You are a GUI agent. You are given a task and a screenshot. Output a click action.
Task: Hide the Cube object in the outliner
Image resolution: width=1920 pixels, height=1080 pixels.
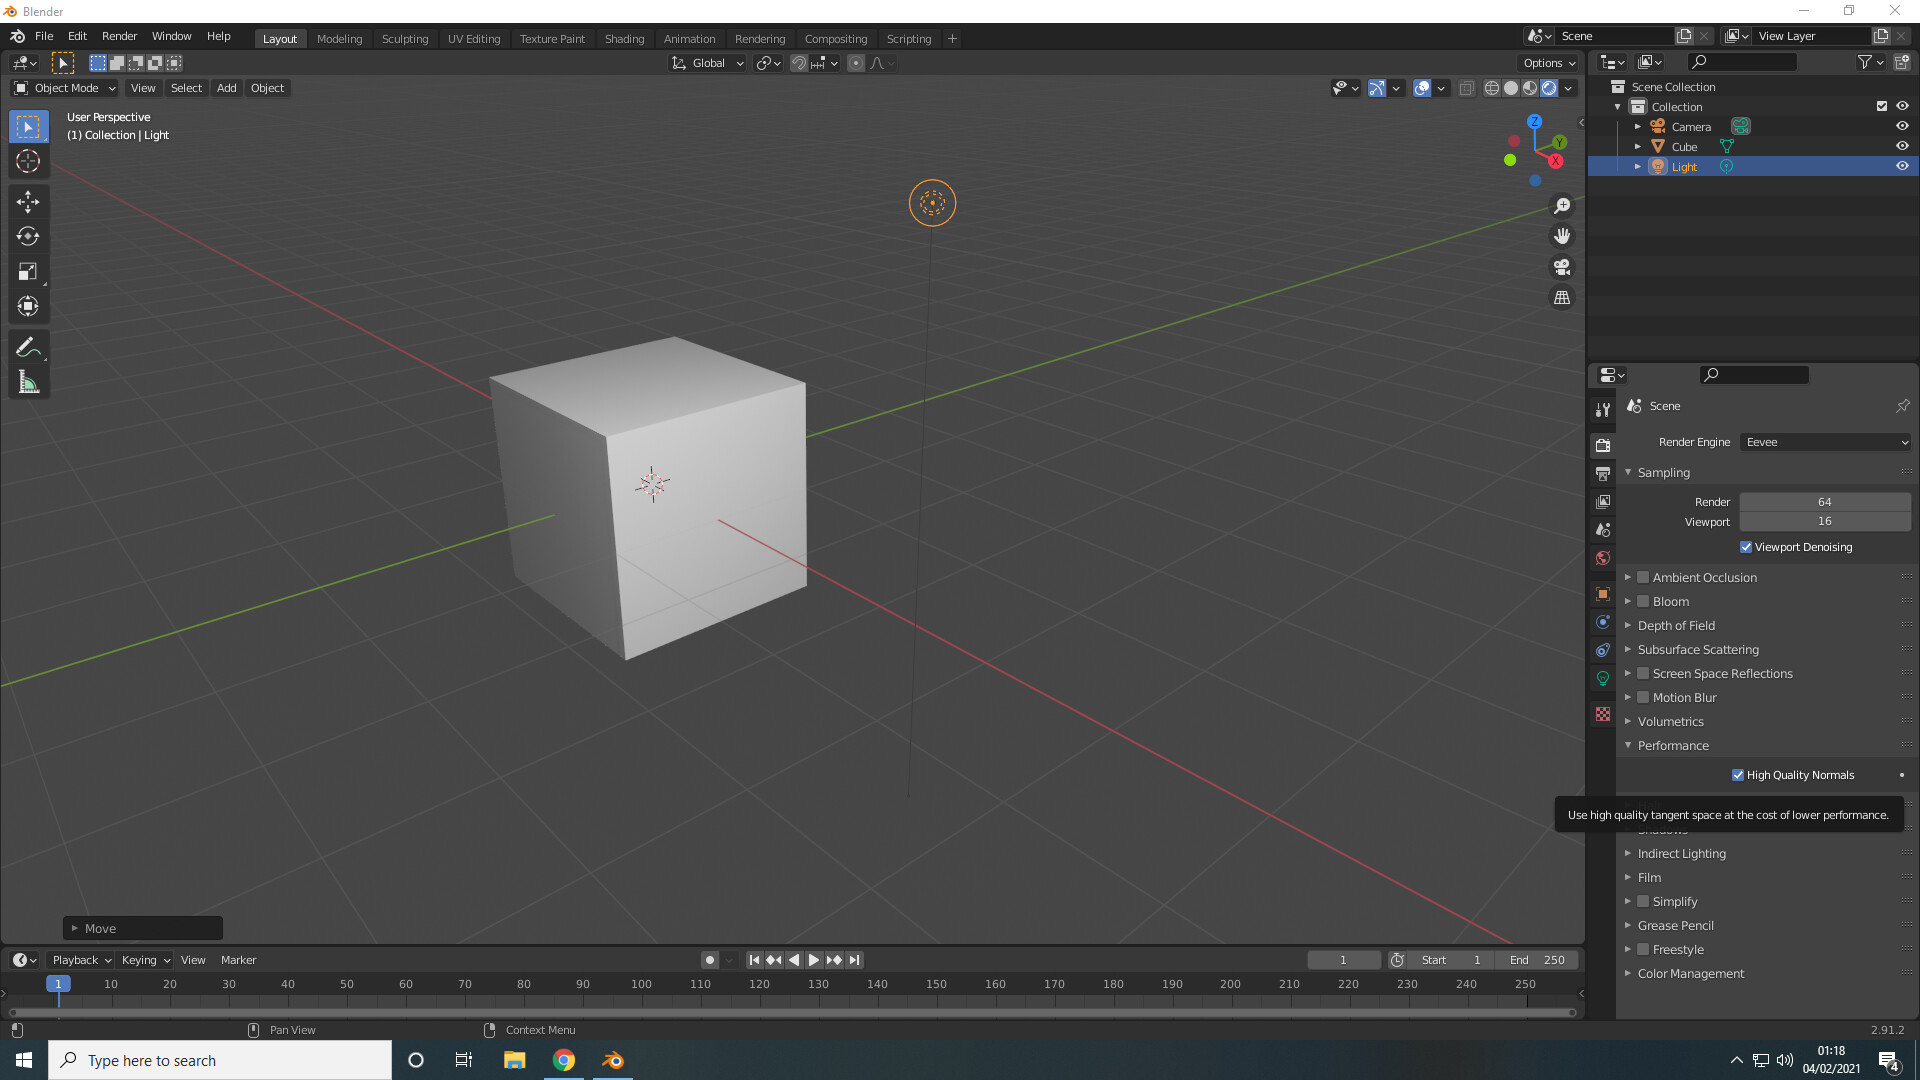click(x=1902, y=146)
